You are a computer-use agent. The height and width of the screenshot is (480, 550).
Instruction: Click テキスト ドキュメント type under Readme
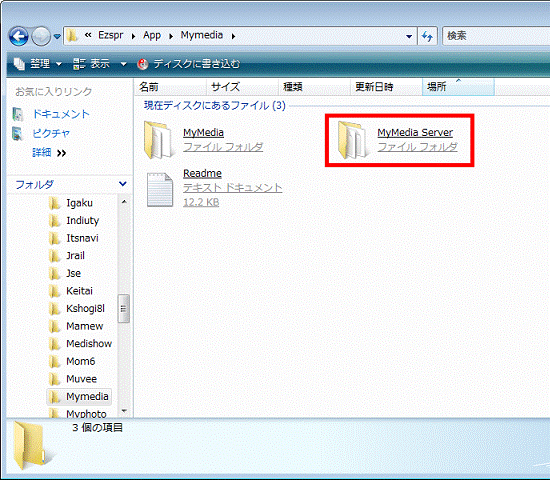(233, 188)
